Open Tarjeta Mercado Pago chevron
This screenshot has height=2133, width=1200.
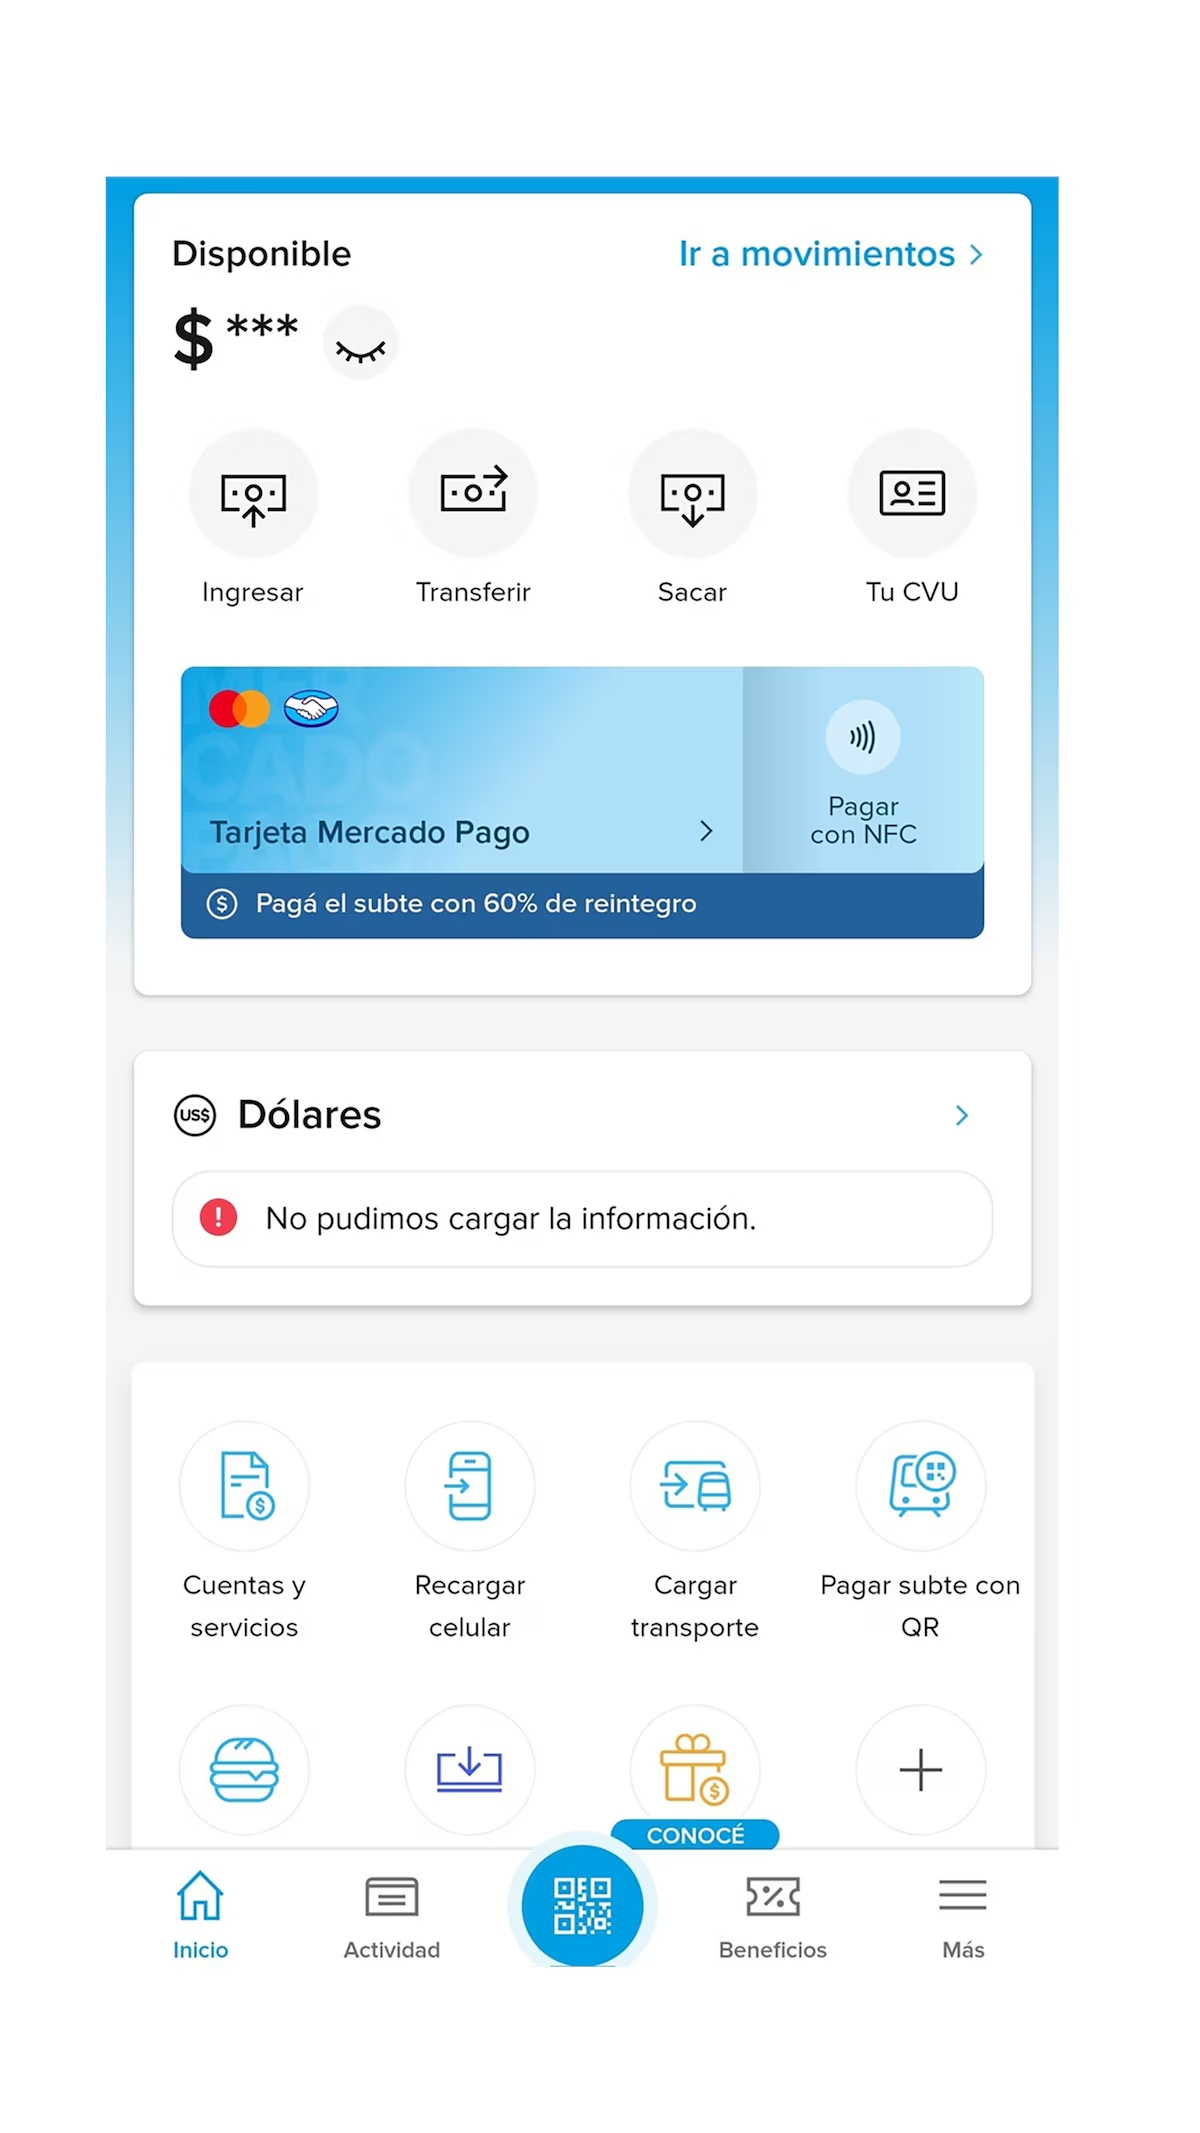coord(706,831)
